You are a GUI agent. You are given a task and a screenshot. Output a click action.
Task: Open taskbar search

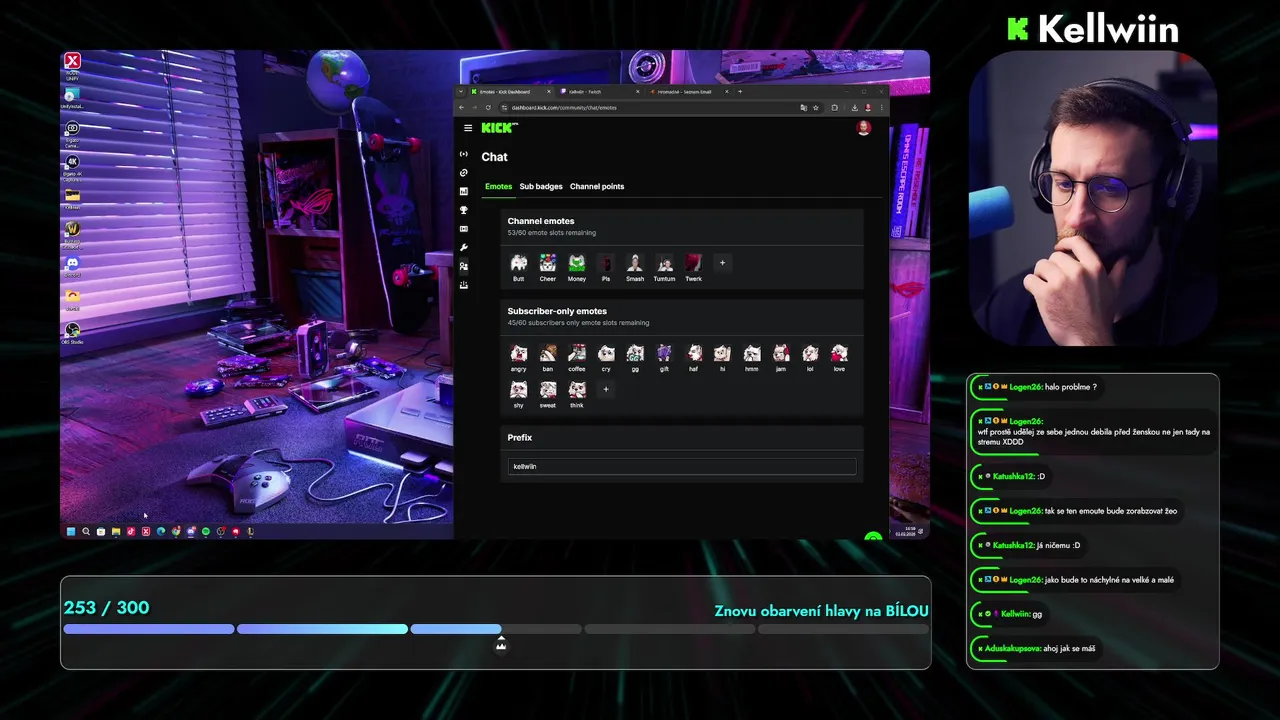point(86,532)
